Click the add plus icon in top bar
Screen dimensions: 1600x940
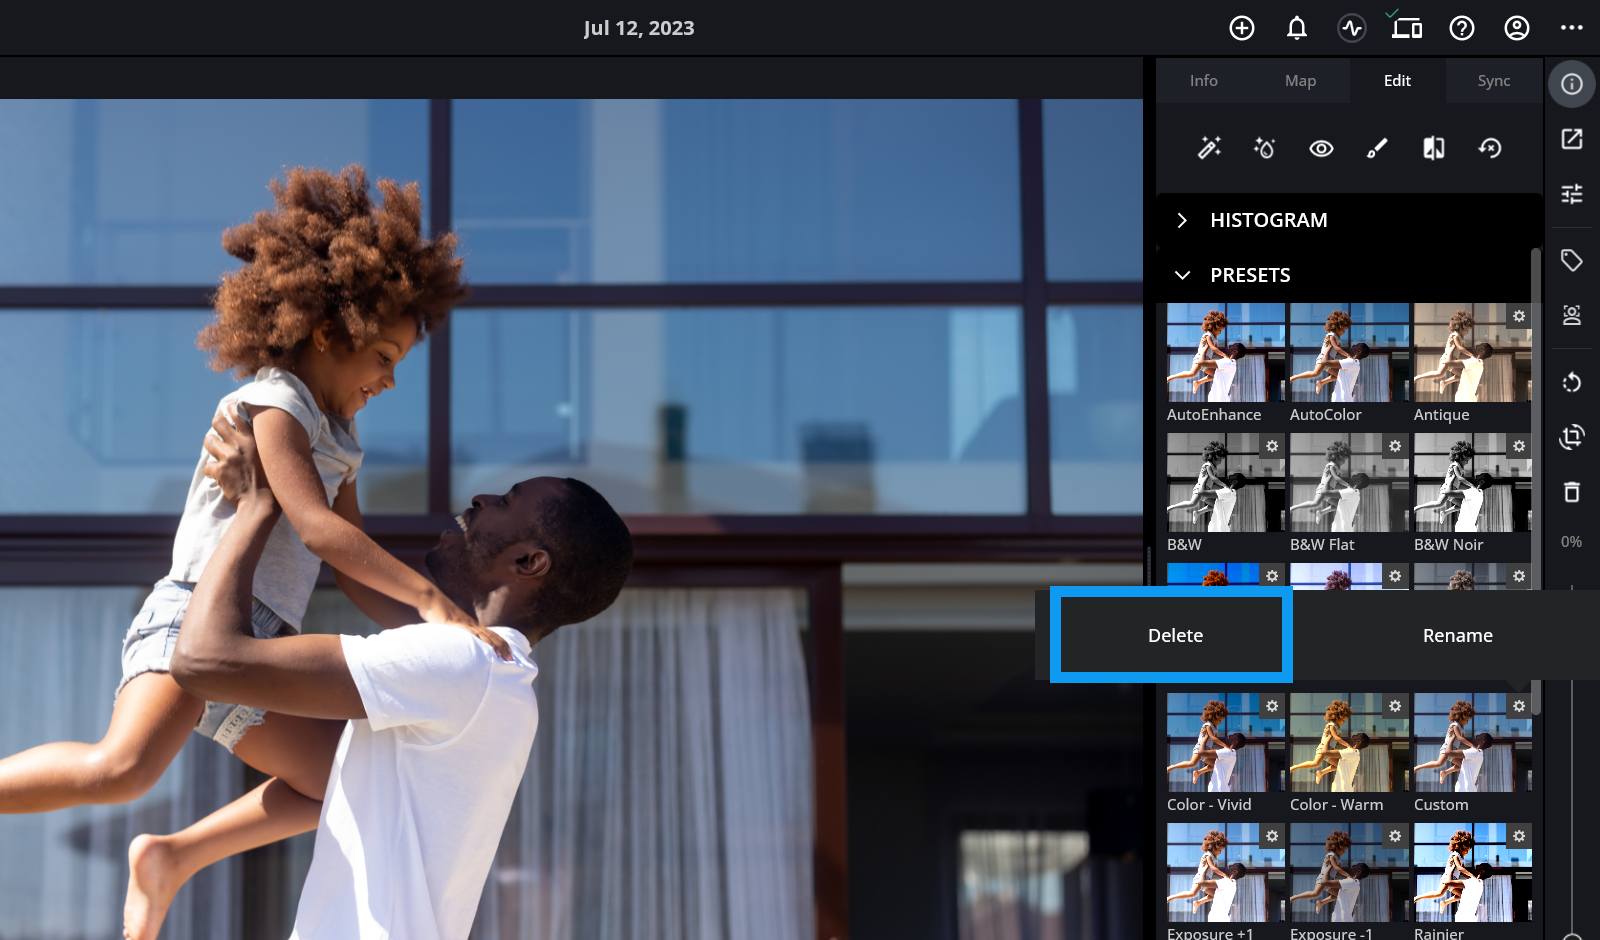pos(1242,28)
